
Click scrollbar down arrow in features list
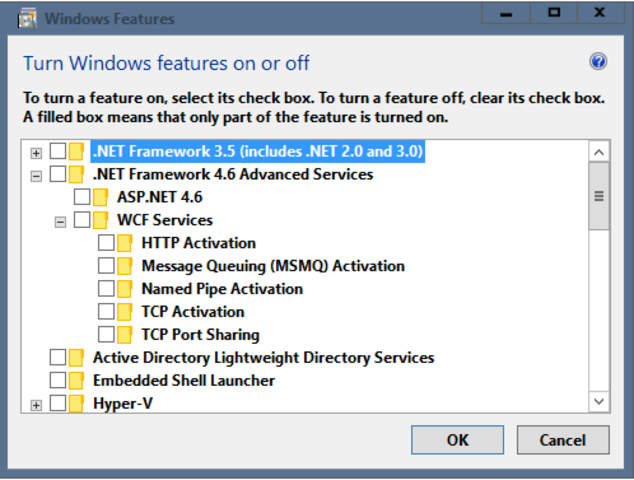(599, 402)
